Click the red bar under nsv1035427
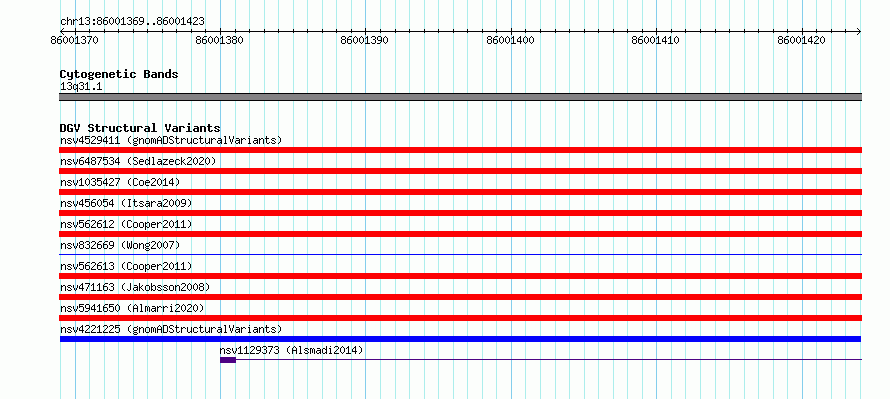This screenshot has width=890, height=399. coord(460,192)
